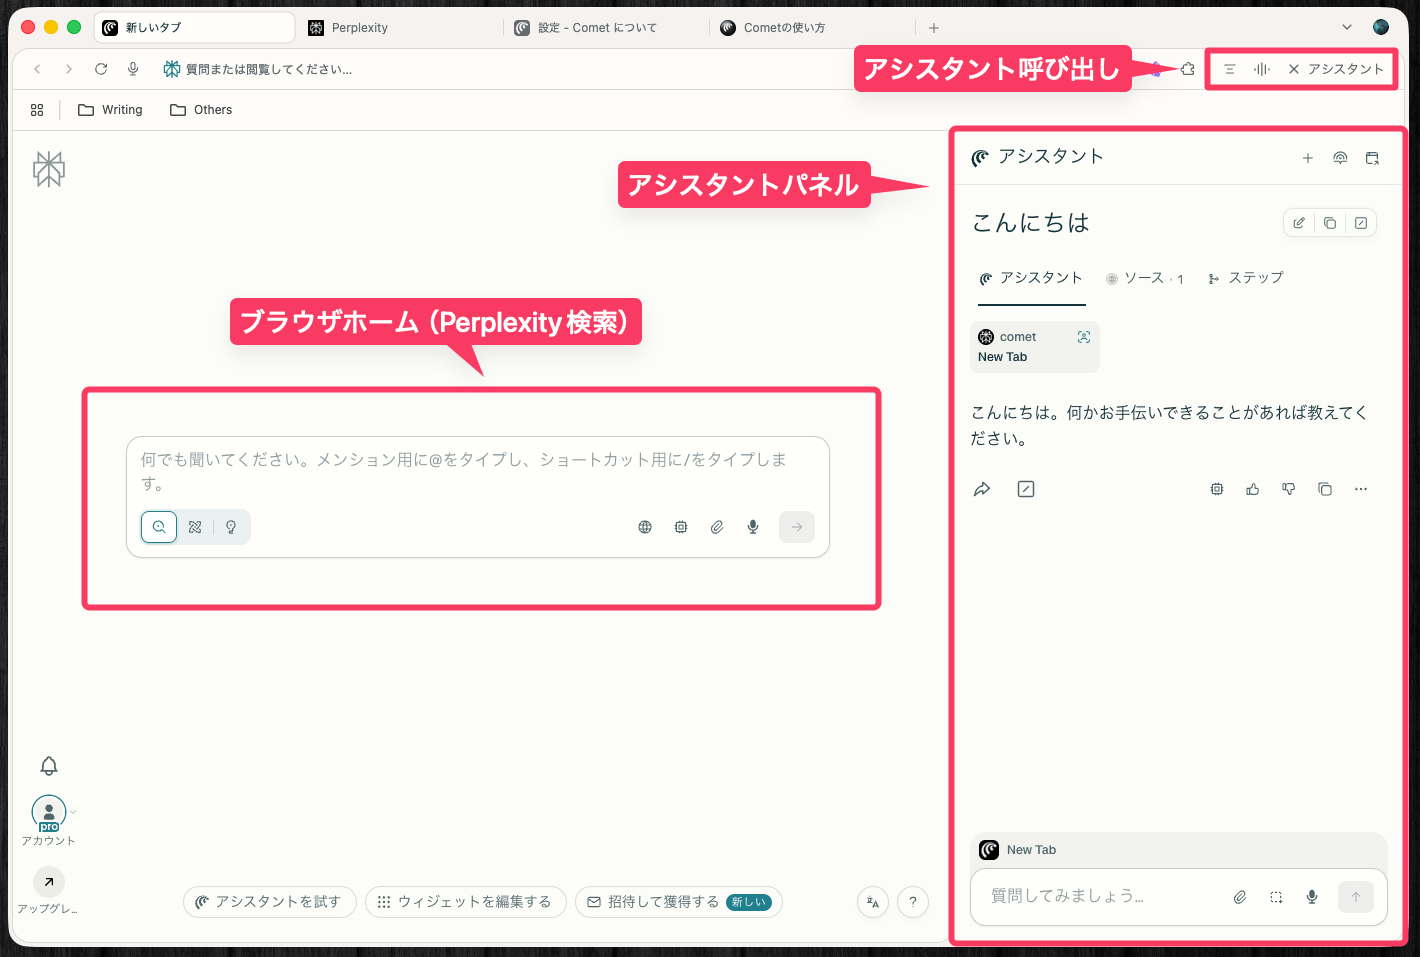1420x957 pixels.
Task: Toggle the deep research lightbulb mode
Action: click(231, 527)
